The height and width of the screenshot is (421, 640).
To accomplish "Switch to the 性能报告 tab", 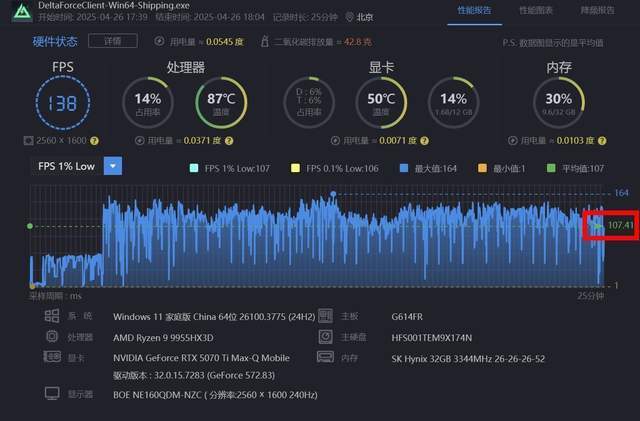I will 474,9.
